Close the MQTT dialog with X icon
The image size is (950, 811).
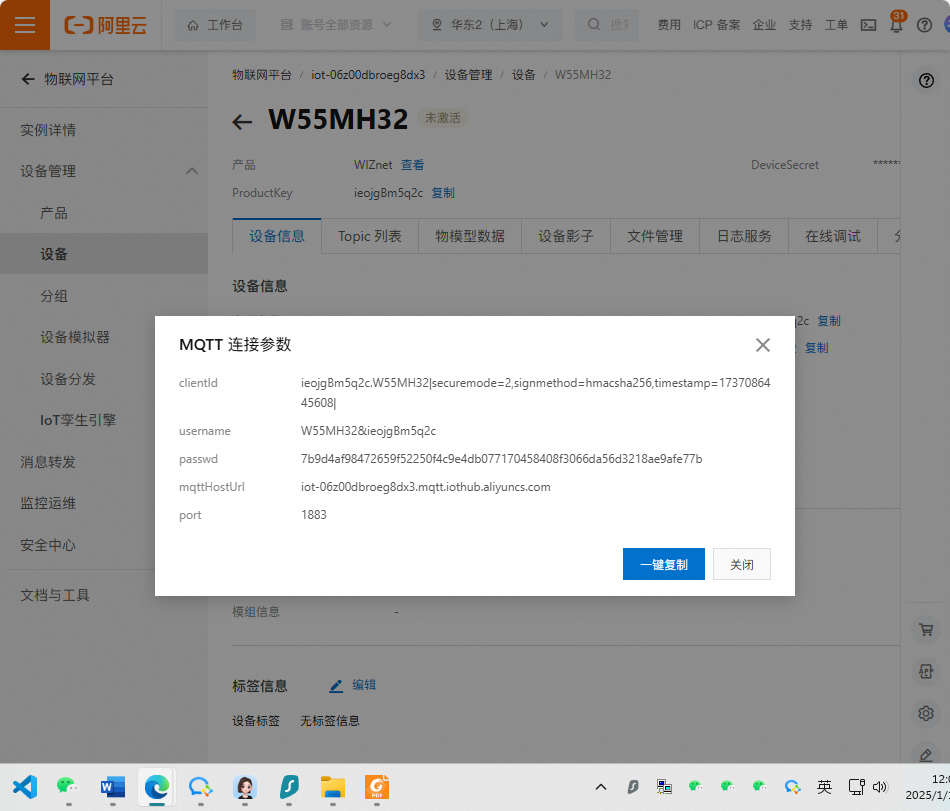pyautogui.click(x=762, y=345)
